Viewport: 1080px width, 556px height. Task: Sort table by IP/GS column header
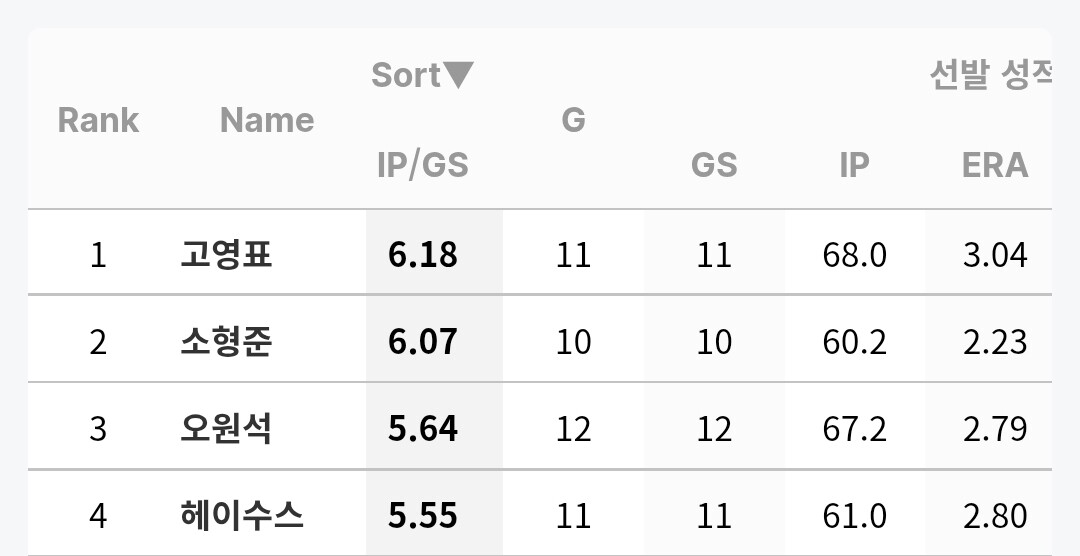(x=422, y=165)
